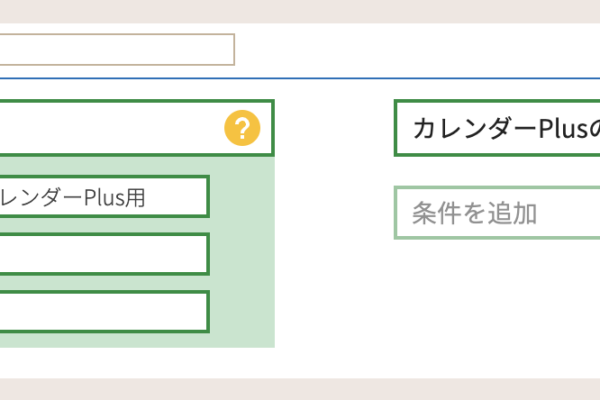
Task: Open the カレンダーPlusの selector on the right
Action: (x=498, y=128)
